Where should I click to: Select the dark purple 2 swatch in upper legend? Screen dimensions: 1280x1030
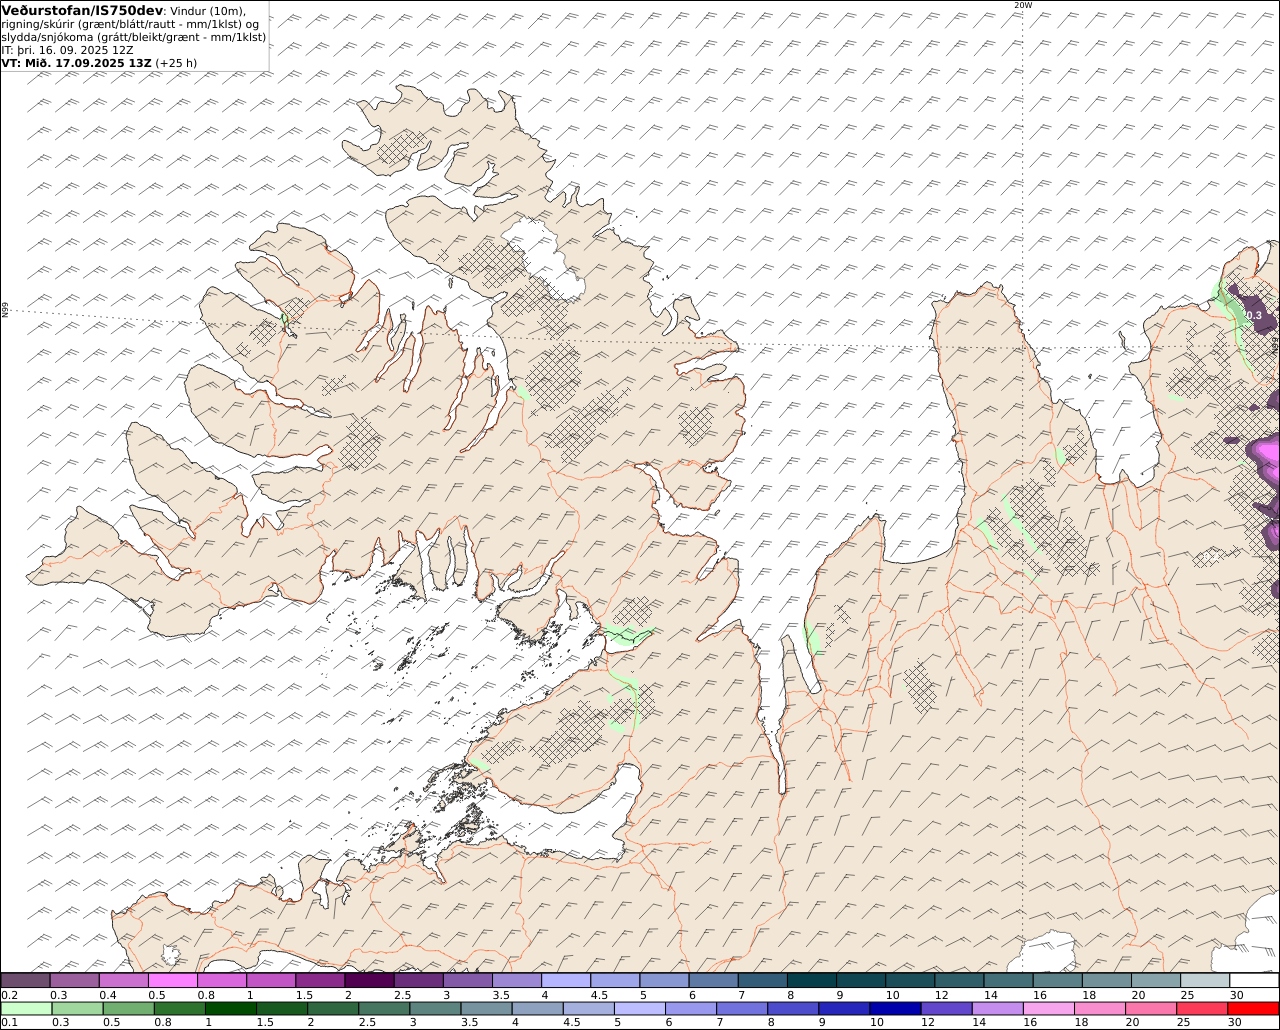[369, 980]
